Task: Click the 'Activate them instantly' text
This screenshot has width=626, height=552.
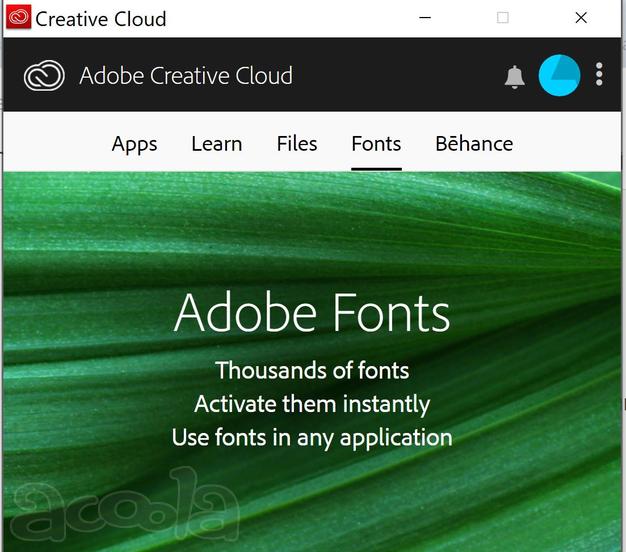Action: [x=312, y=404]
